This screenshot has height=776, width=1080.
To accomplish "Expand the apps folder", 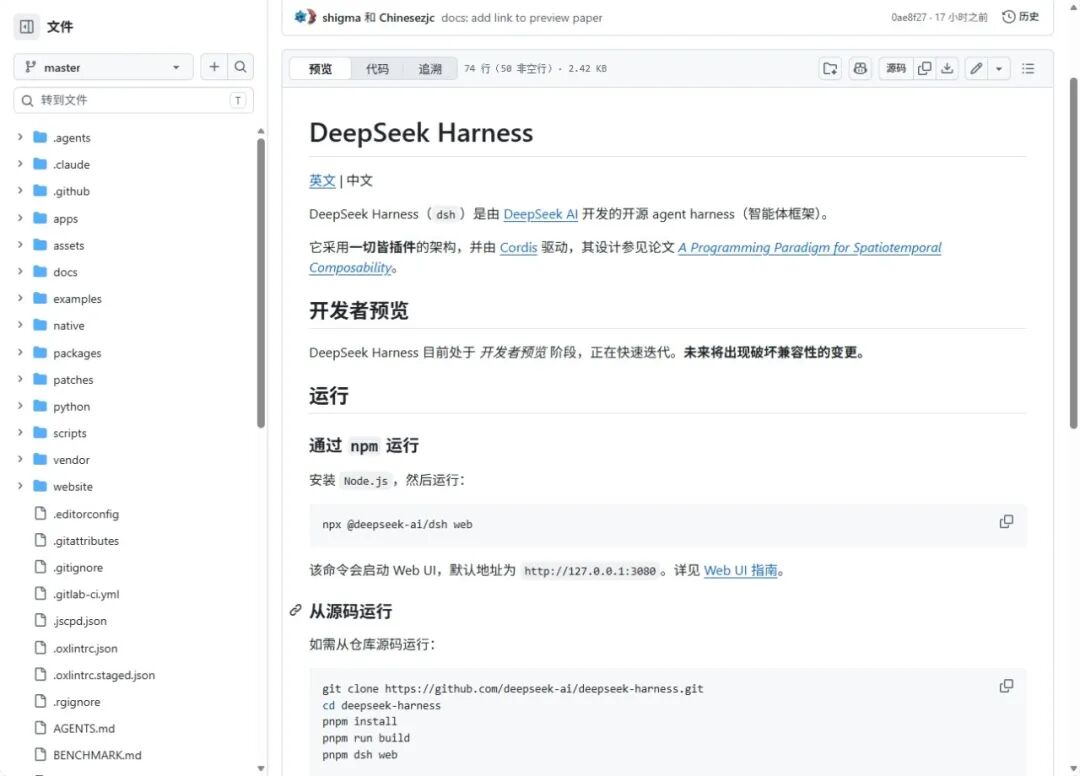I will coord(20,218).
